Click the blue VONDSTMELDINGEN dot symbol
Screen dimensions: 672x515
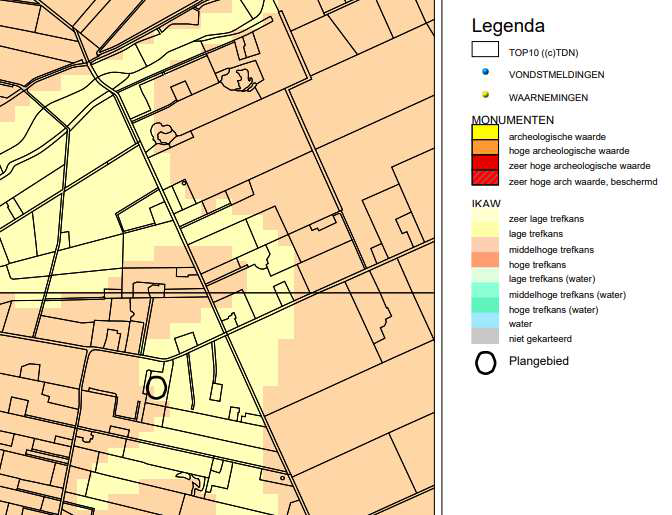click(x=486, y=72)
